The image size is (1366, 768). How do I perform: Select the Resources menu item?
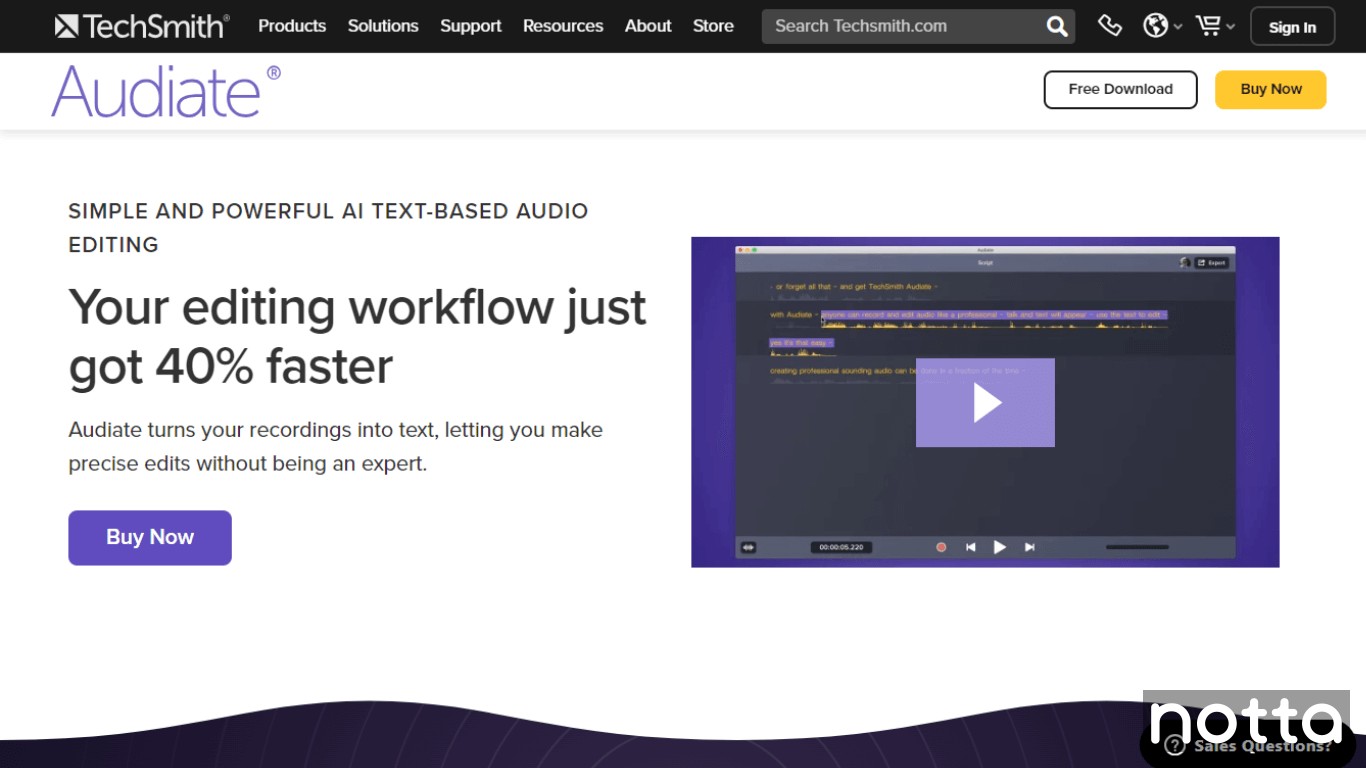pos(563,26)
